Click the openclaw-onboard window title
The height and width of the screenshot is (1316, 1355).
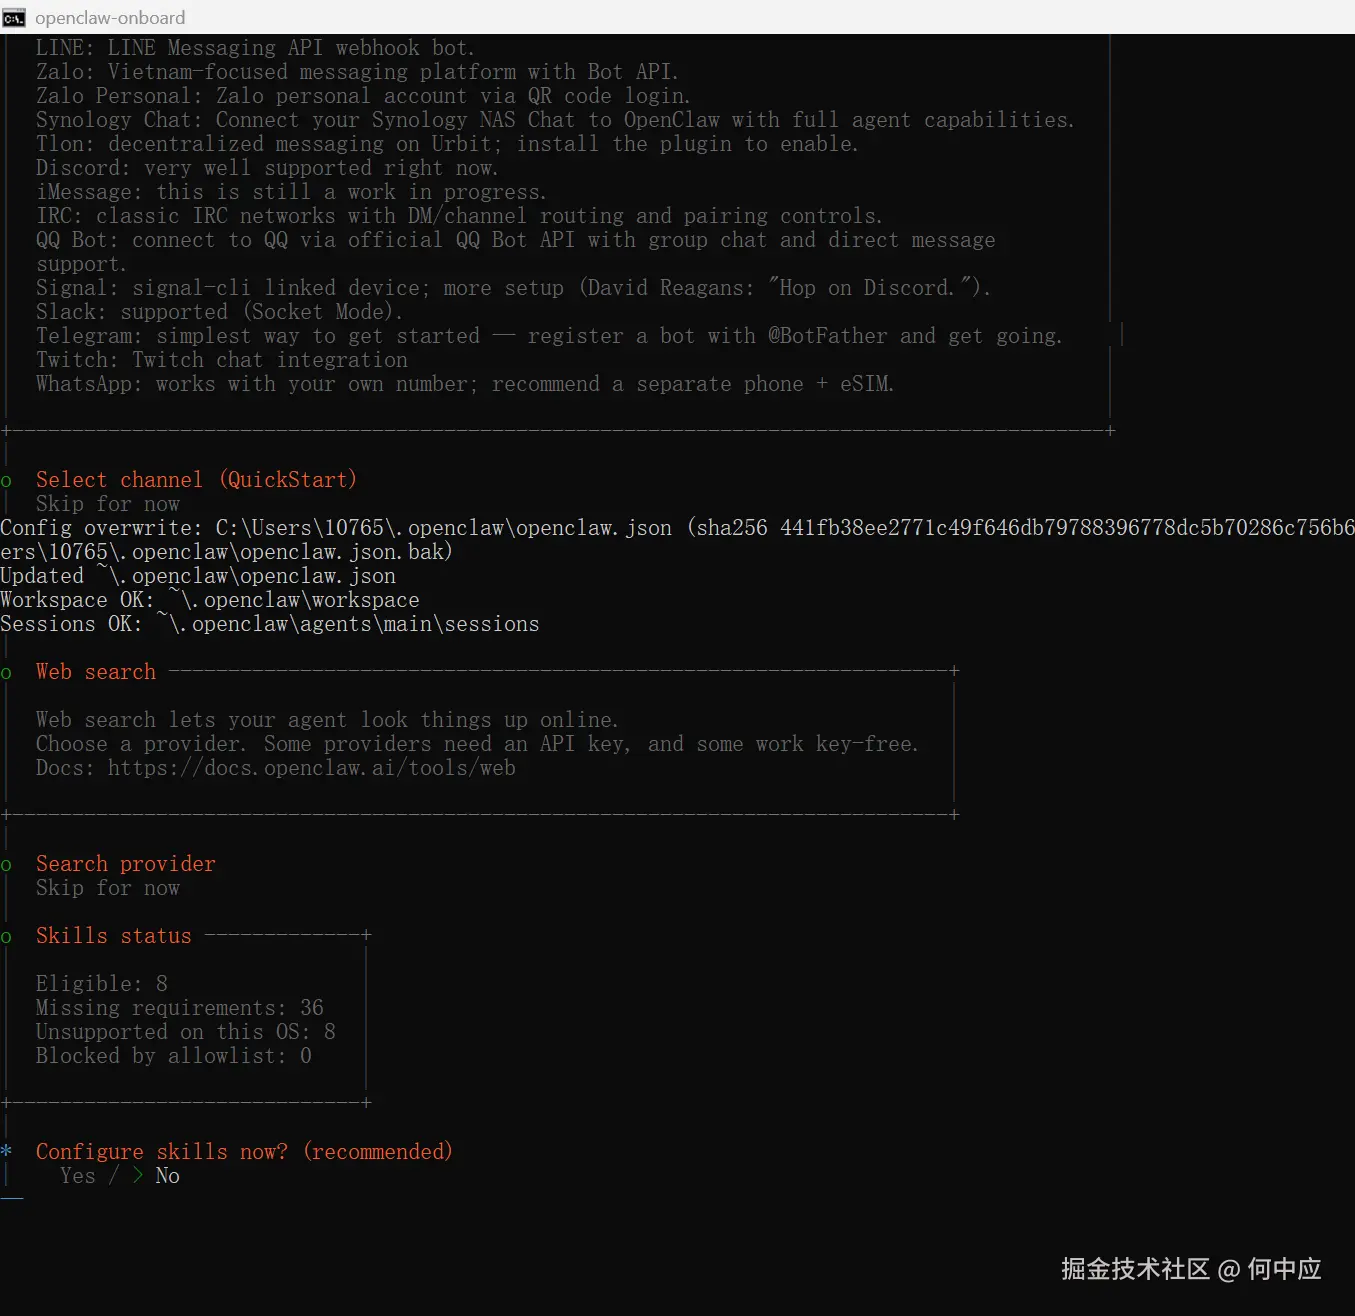click(x=110, y=18)
